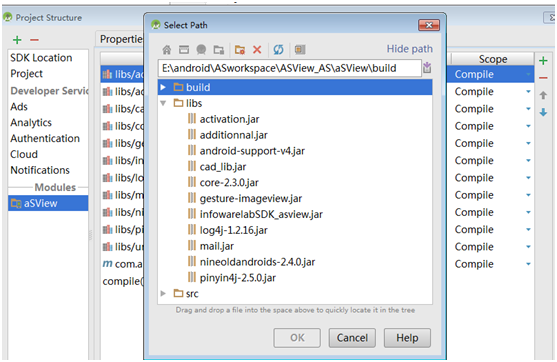Jump to project directory icon
557x362 pixels.
click(x=201, y=49)
